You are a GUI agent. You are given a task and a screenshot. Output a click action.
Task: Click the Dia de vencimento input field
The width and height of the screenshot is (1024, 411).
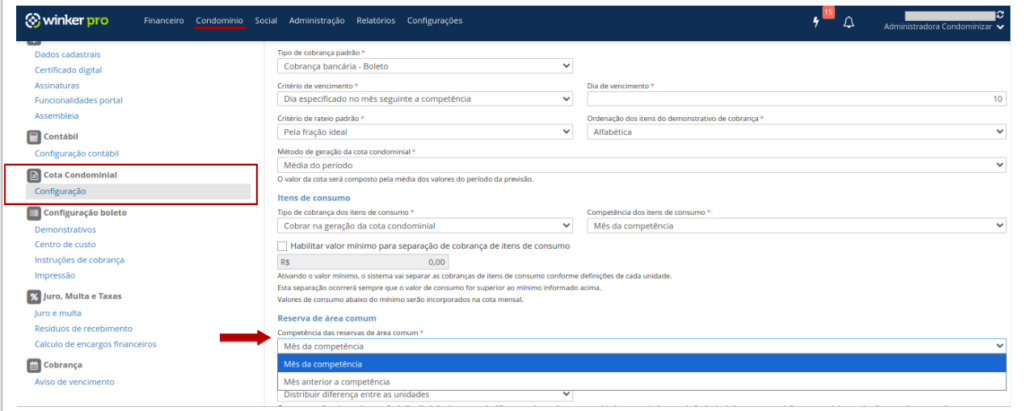pos(796,99)
